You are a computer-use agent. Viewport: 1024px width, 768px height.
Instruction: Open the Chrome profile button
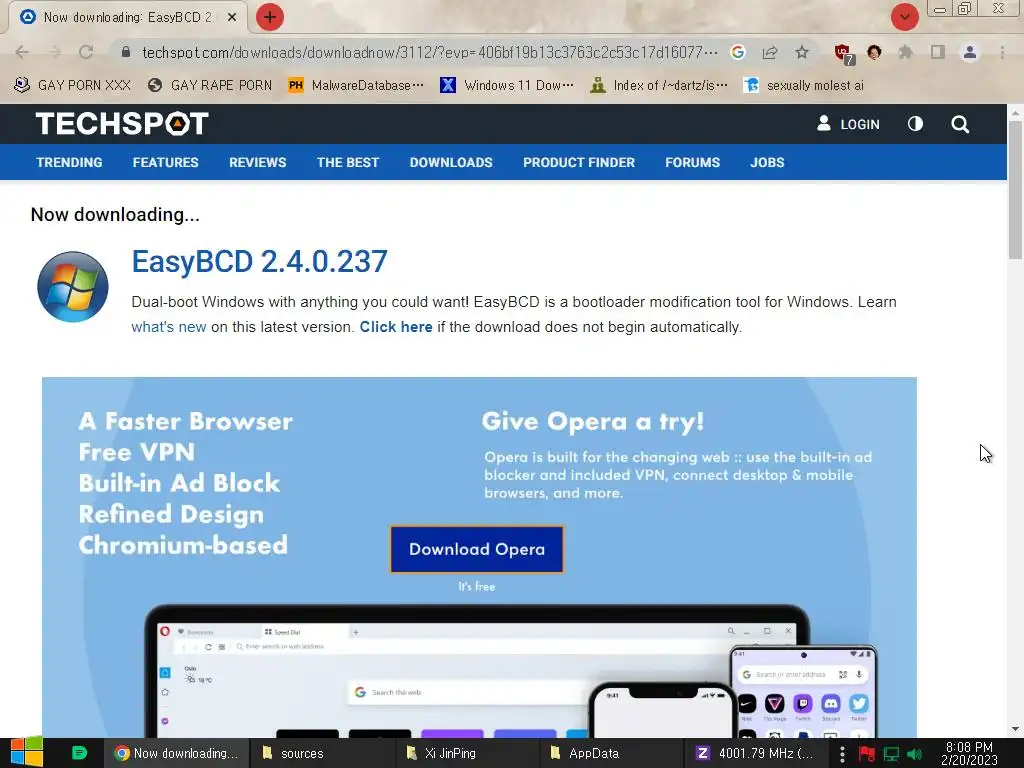[x=970, y=52]
